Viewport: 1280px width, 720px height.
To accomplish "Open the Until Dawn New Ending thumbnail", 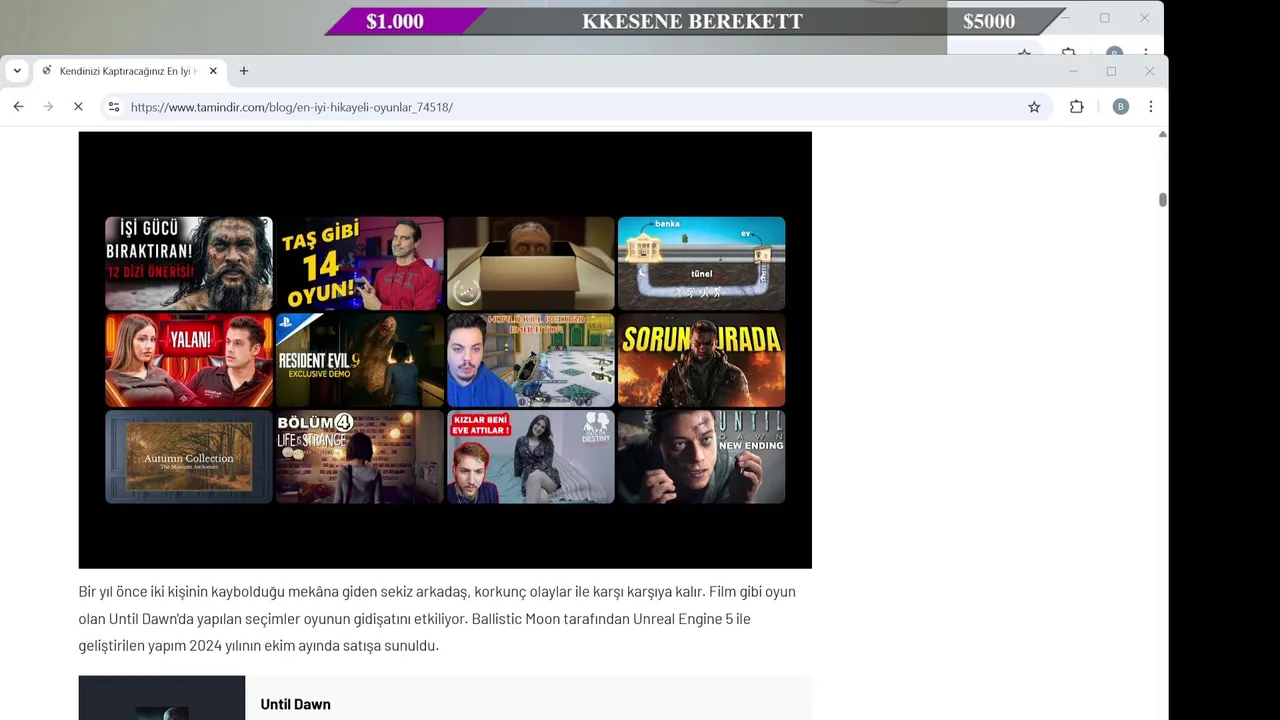I will (x=702, y=457).
